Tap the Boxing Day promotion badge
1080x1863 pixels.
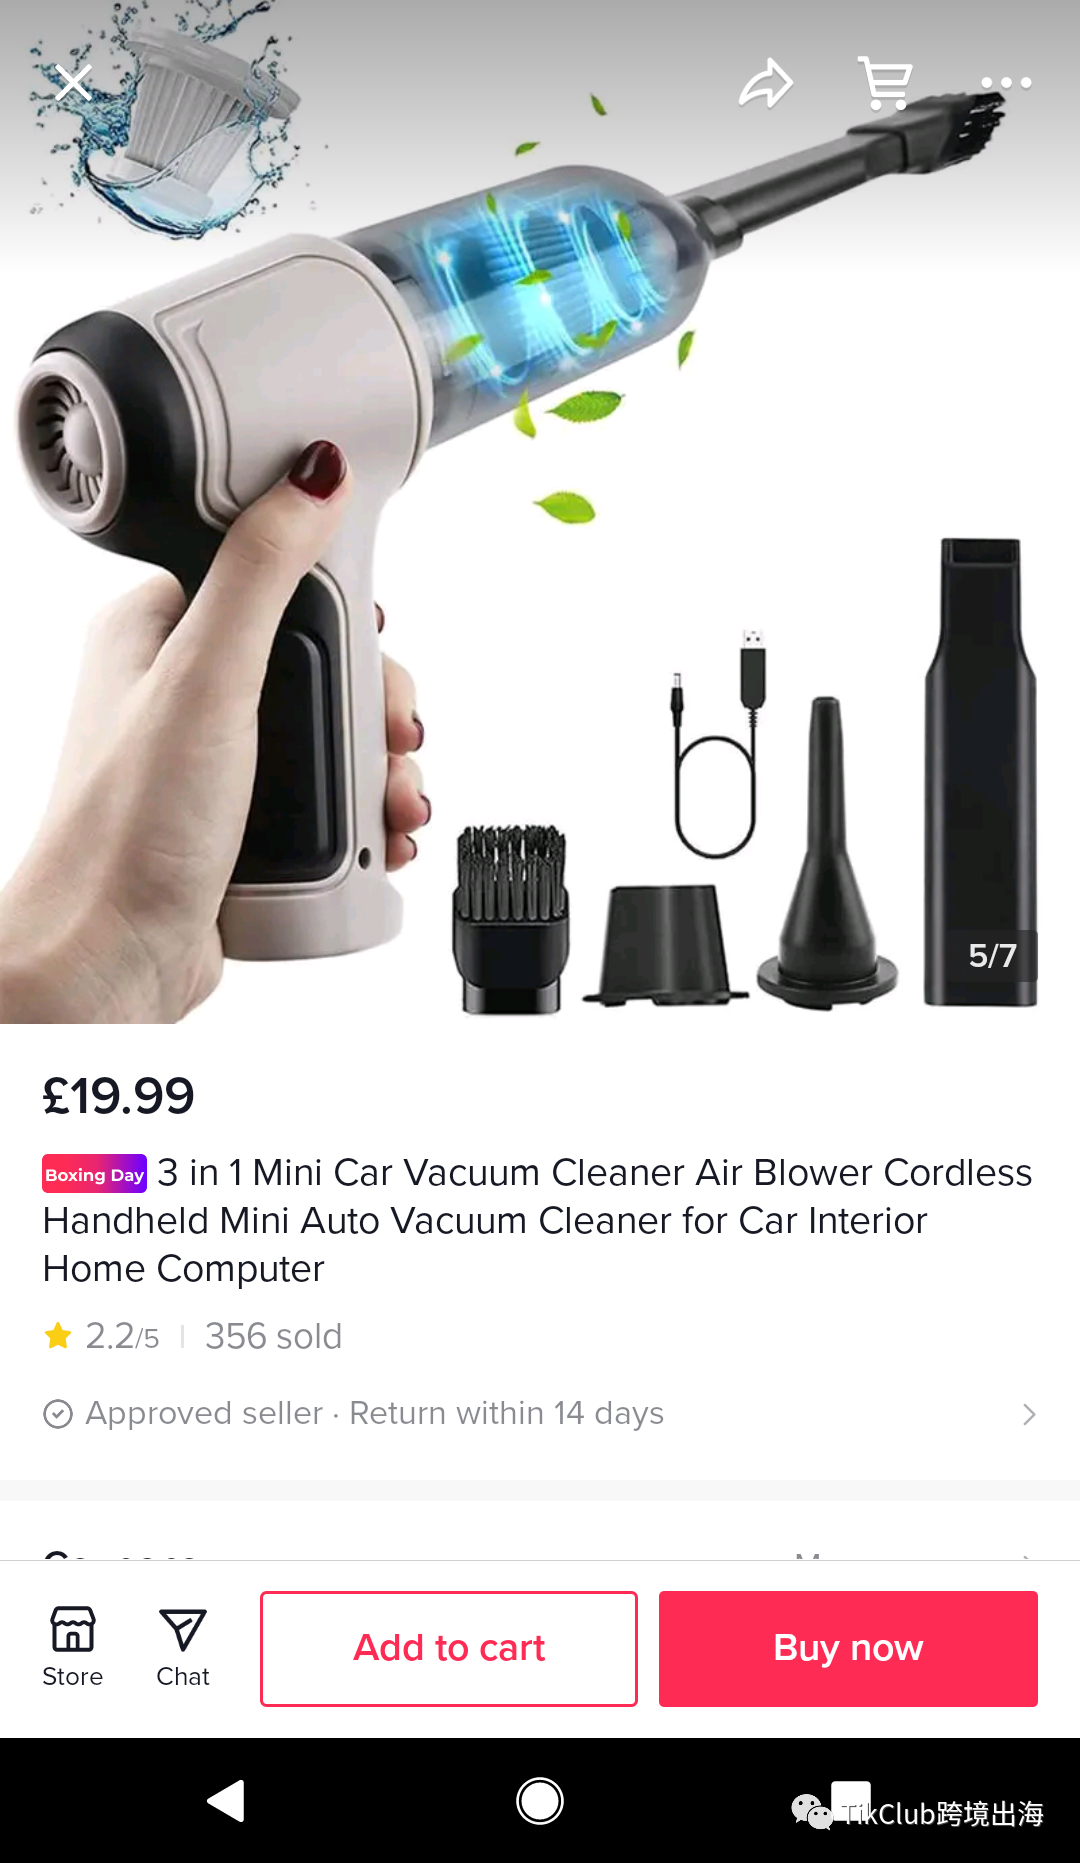coord(95,1174)
